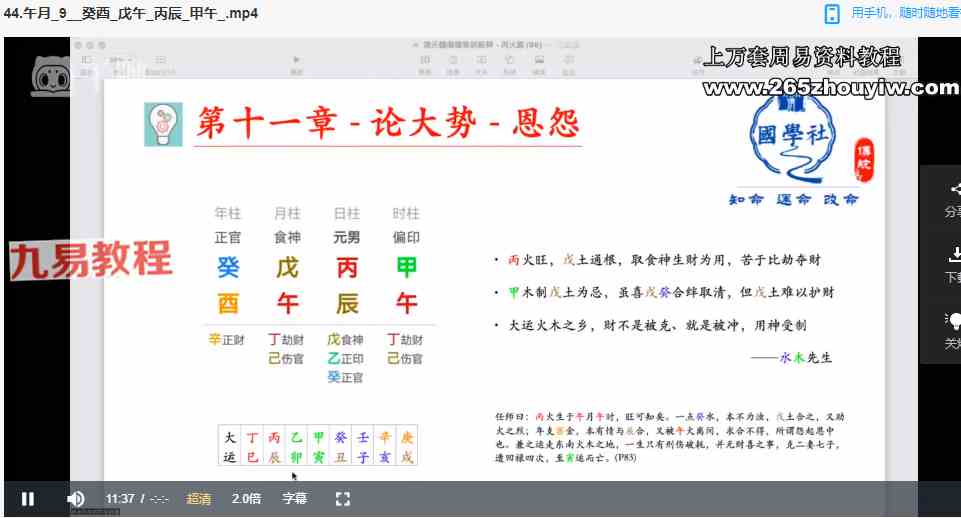Click the 11:37 elapsed time display
Viewport: 961px width, 518px height.
tap(121, 499)
